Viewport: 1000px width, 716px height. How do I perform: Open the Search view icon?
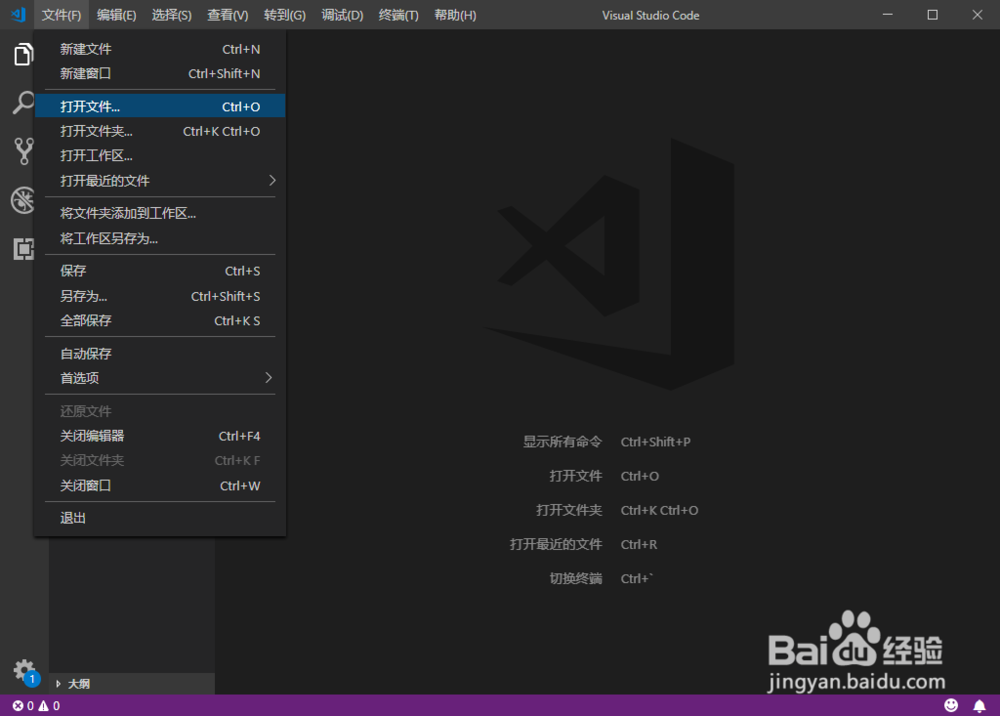(x=23, y=103)
